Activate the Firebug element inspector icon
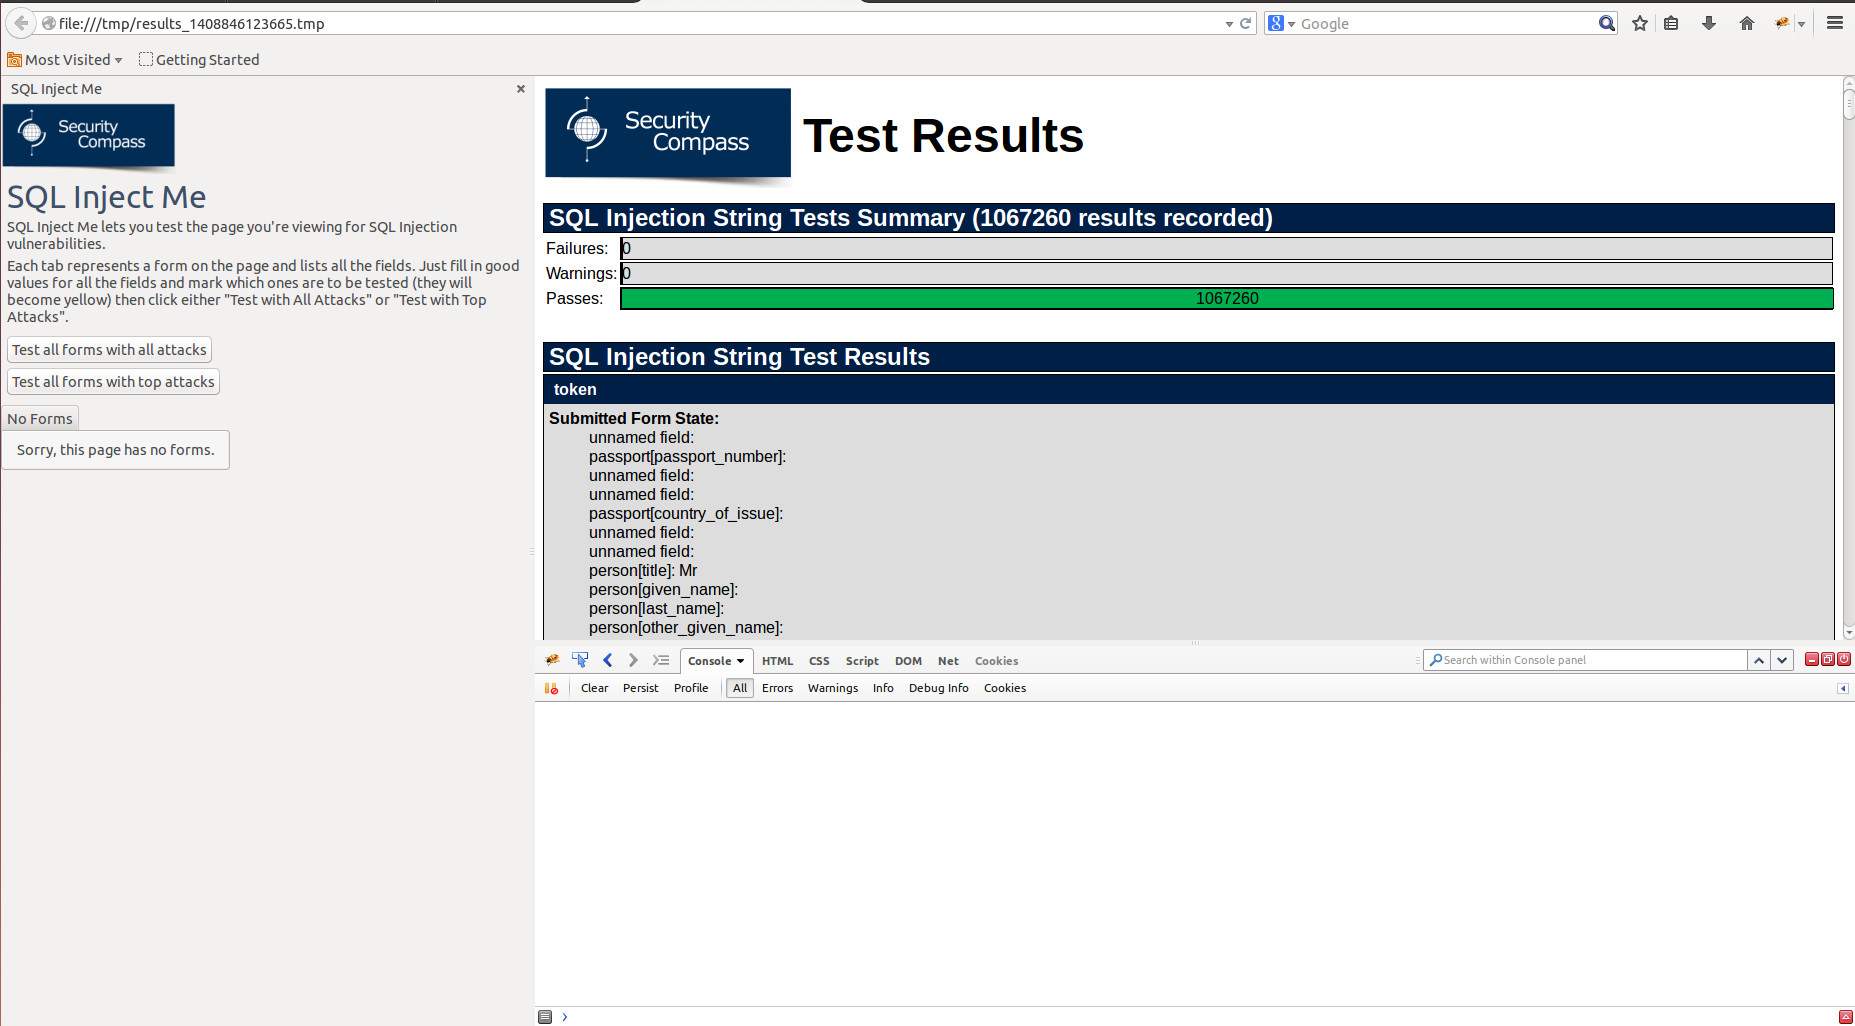This screenshot has width=1855, height=1026. point(580,660)
